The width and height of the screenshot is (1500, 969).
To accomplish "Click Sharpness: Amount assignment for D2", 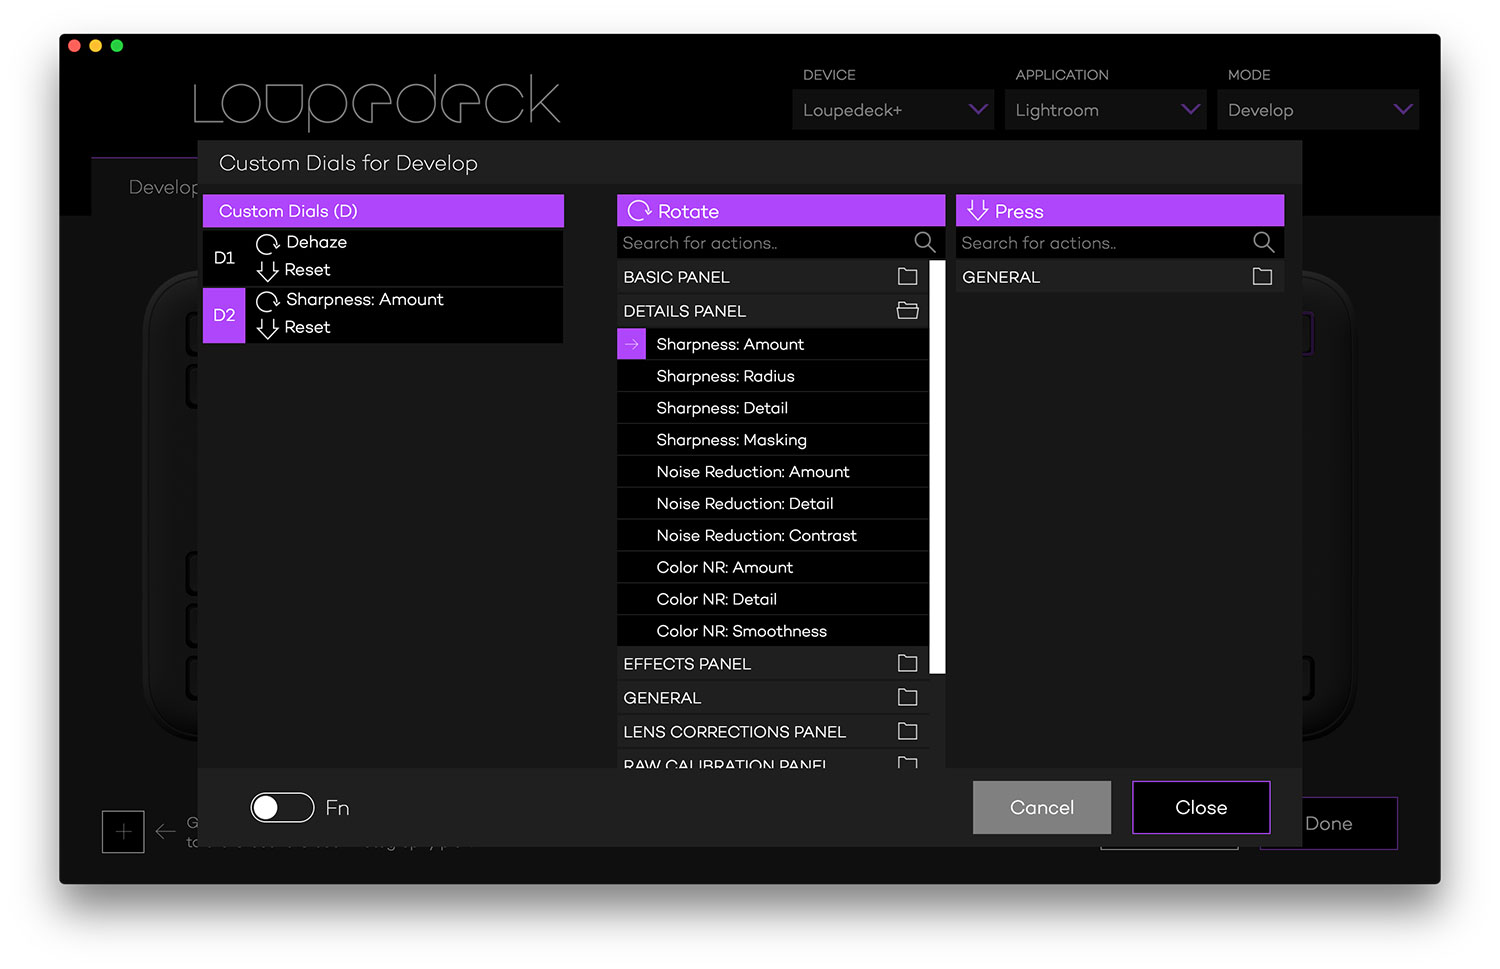I will 364,300.
